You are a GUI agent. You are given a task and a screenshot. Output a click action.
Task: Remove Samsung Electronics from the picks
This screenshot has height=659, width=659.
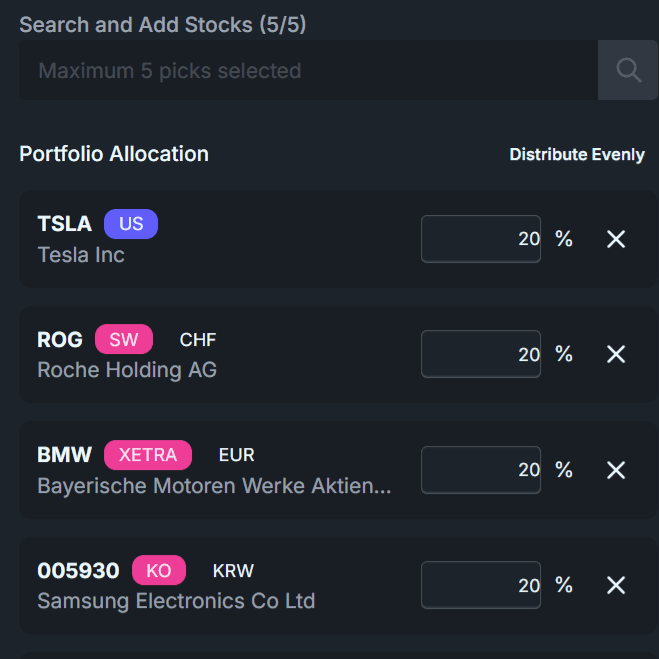tap(616, 585)
